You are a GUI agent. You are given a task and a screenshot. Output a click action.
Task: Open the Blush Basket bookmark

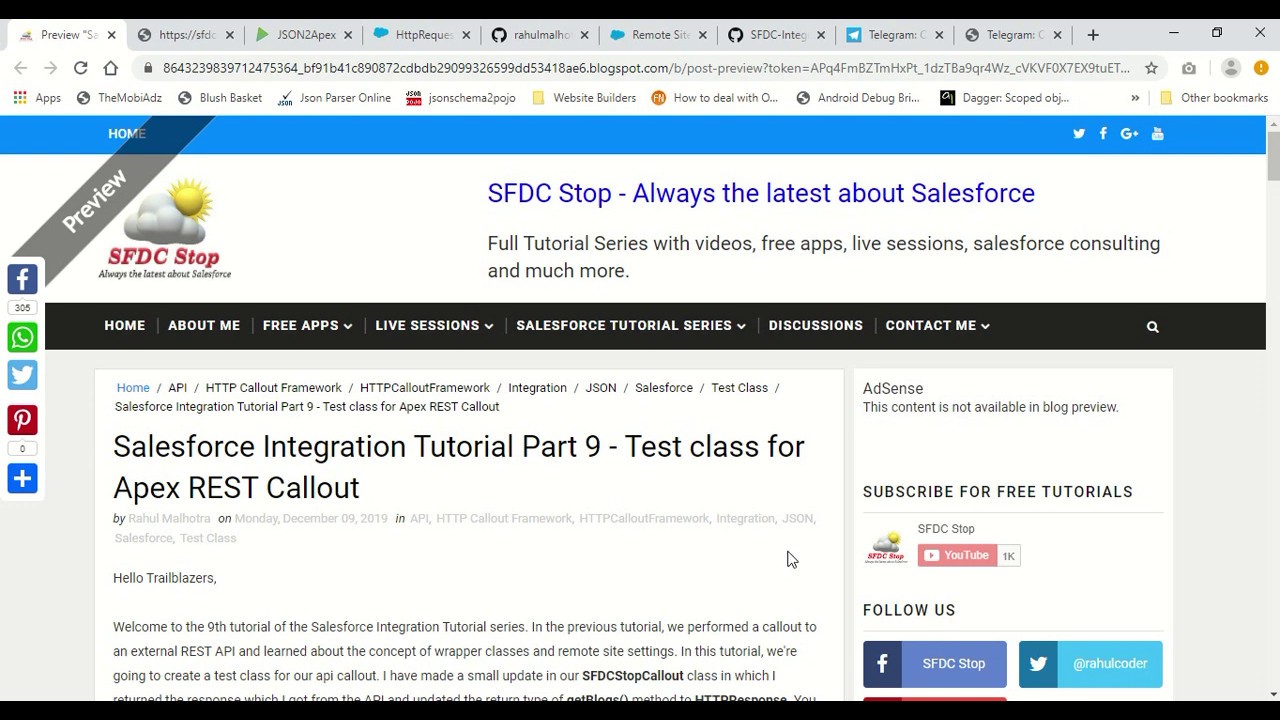point(220,98)
